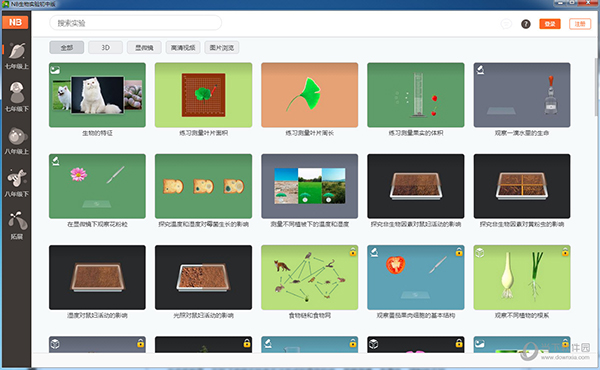Open the message bubble icon near help
600x370 pixels.
tap(506, 24)
